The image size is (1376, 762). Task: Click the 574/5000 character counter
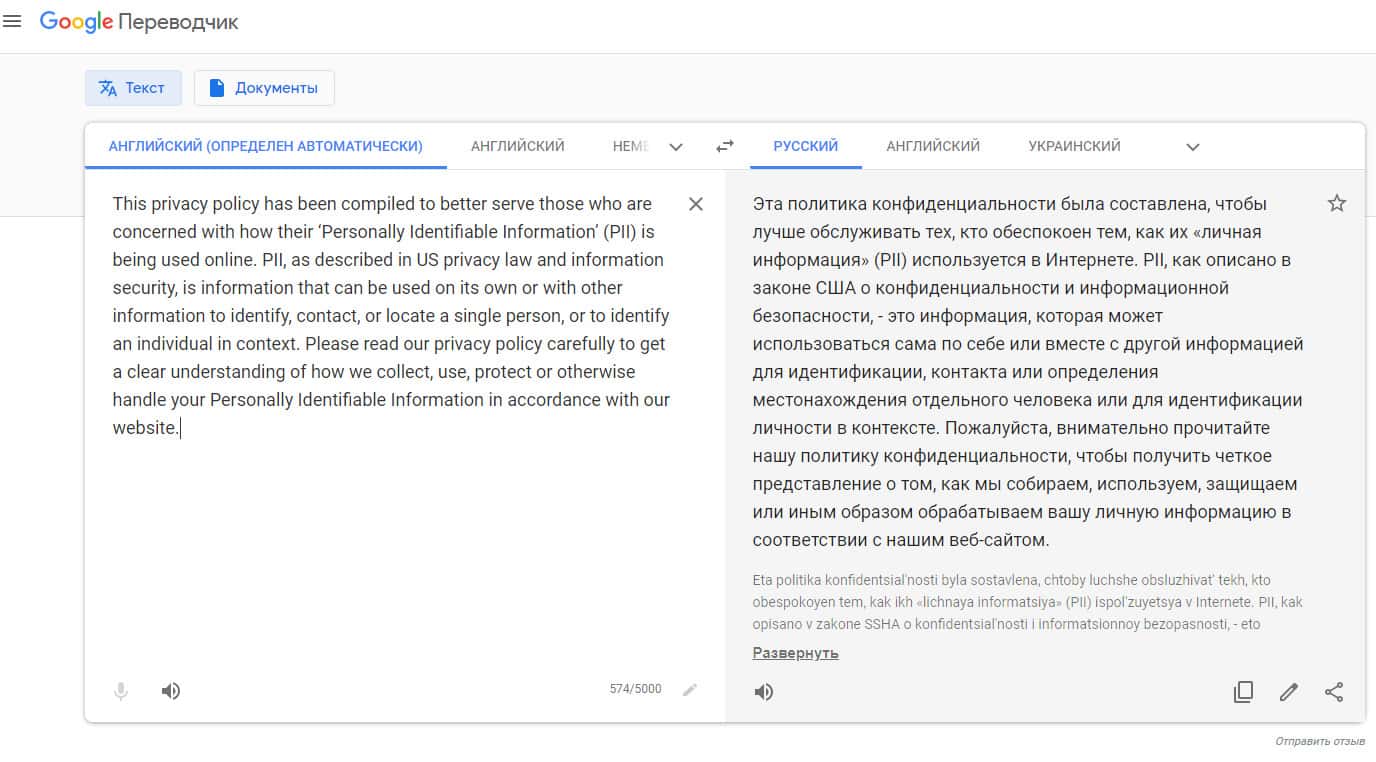tap(636, 689)
